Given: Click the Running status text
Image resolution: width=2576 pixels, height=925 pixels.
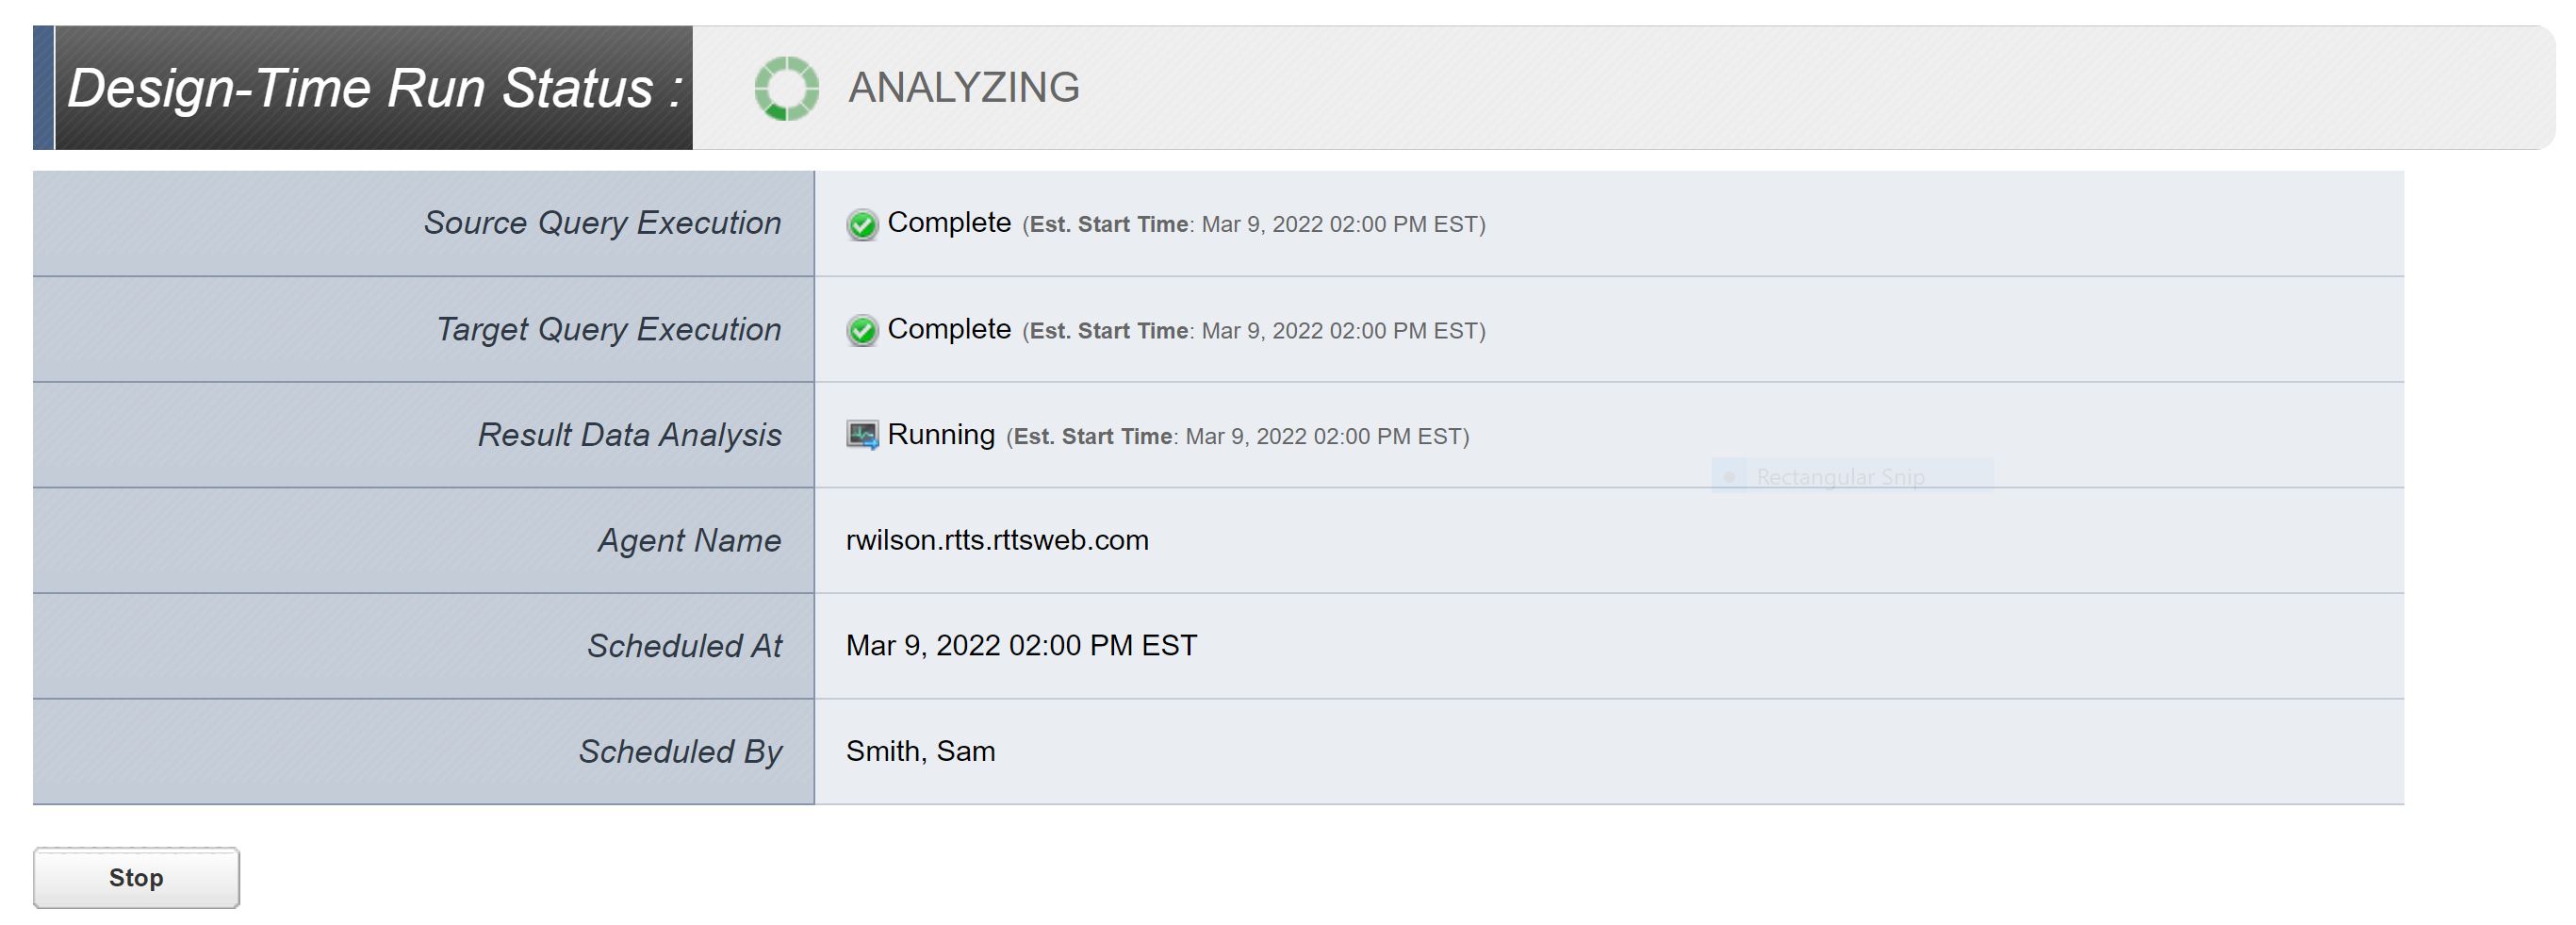Looking at the screenshot, I should point(940,434).
